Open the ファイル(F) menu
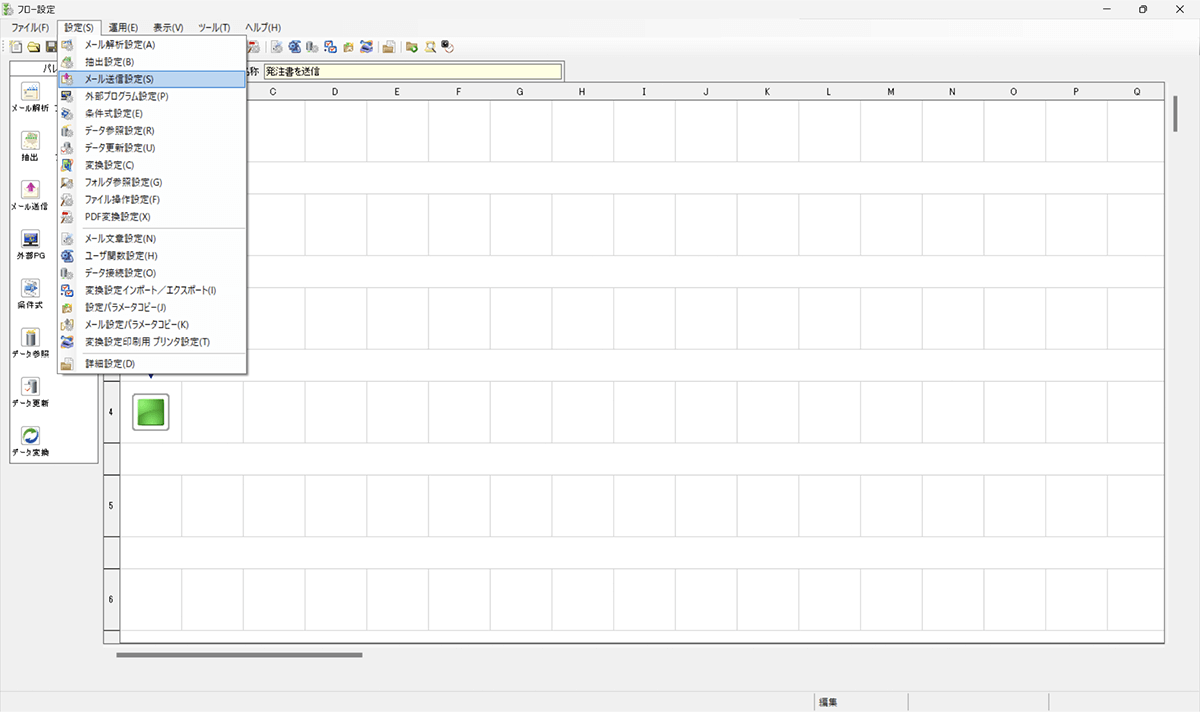The width and height of the screenshot is (1200, 712). click(x=30, y=27)
